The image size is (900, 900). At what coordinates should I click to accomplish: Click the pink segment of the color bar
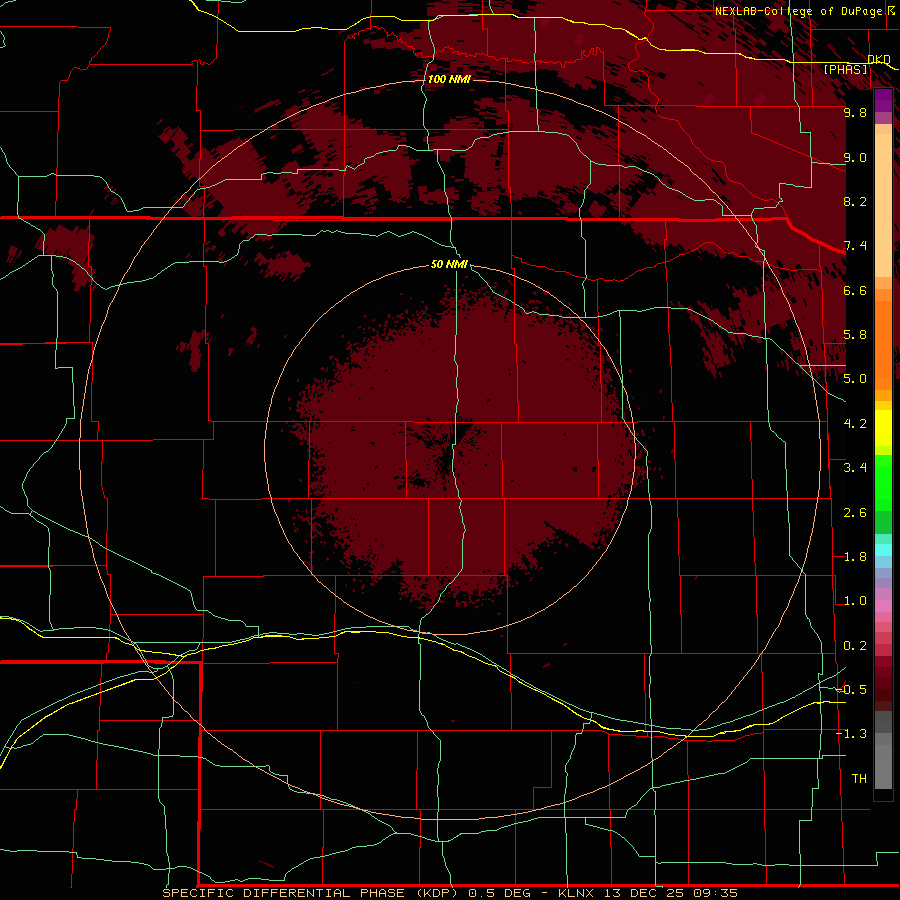(883, 606)
